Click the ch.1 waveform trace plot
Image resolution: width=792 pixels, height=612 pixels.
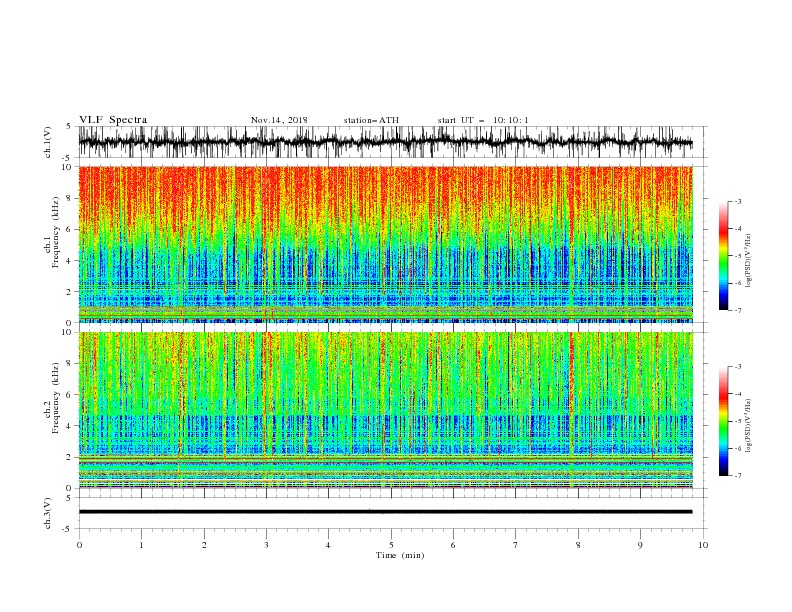point(385,142)
